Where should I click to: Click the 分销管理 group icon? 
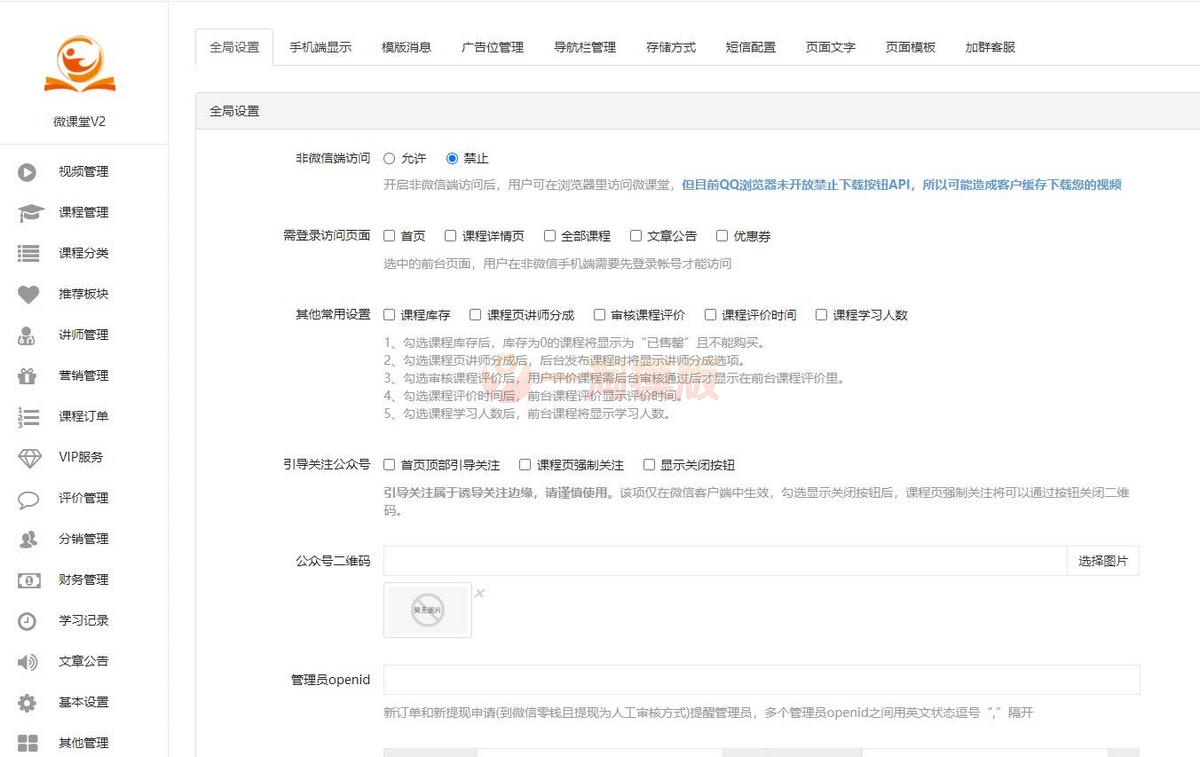[30, 538]
